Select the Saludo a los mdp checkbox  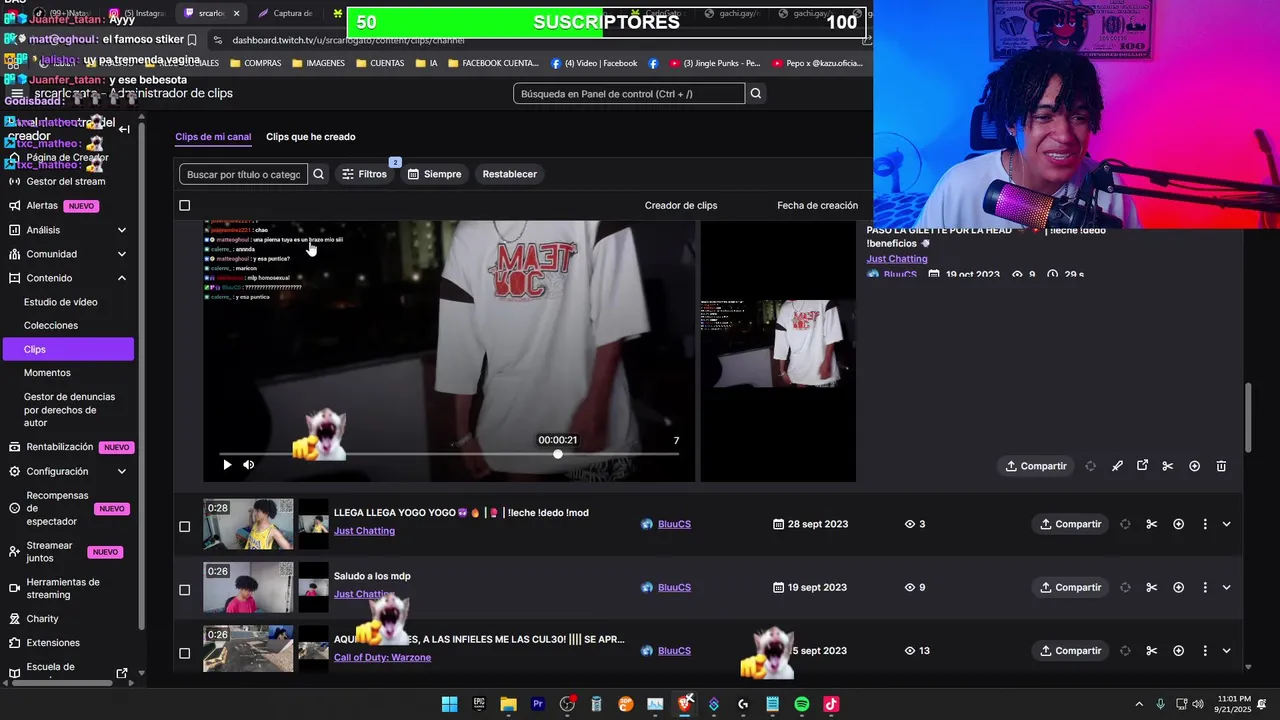[x=184, y=590]
